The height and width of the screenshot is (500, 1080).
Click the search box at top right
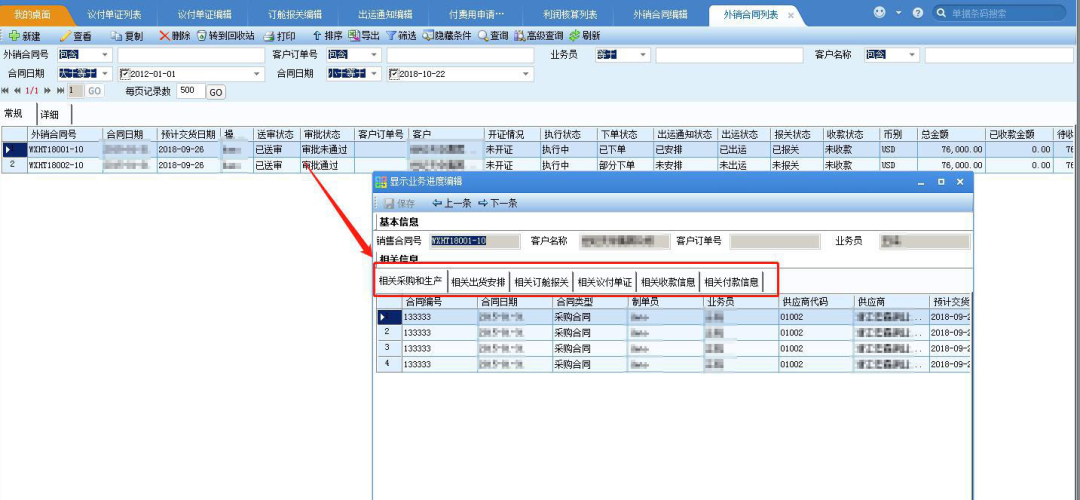point(1005,13)
